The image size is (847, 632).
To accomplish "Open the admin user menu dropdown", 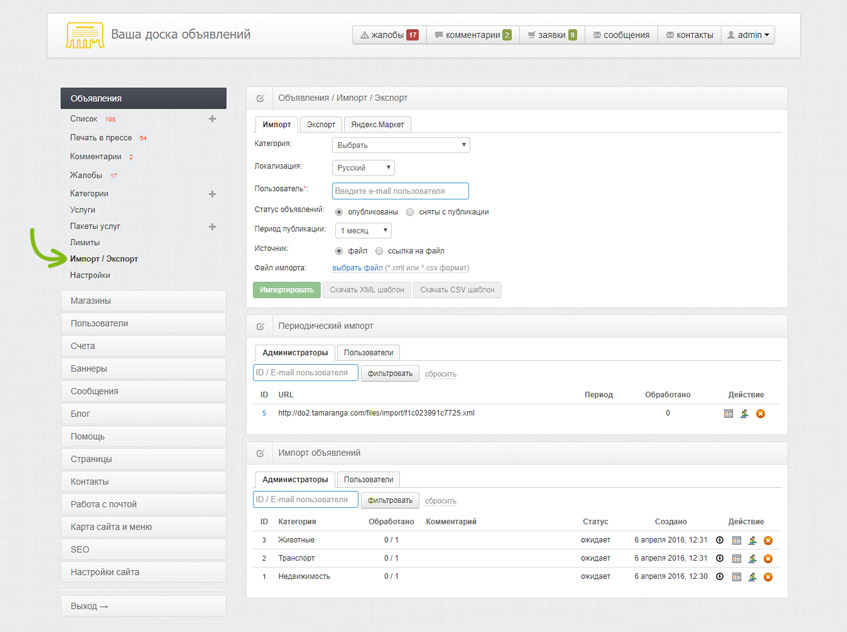I will [x=748, y=35].
